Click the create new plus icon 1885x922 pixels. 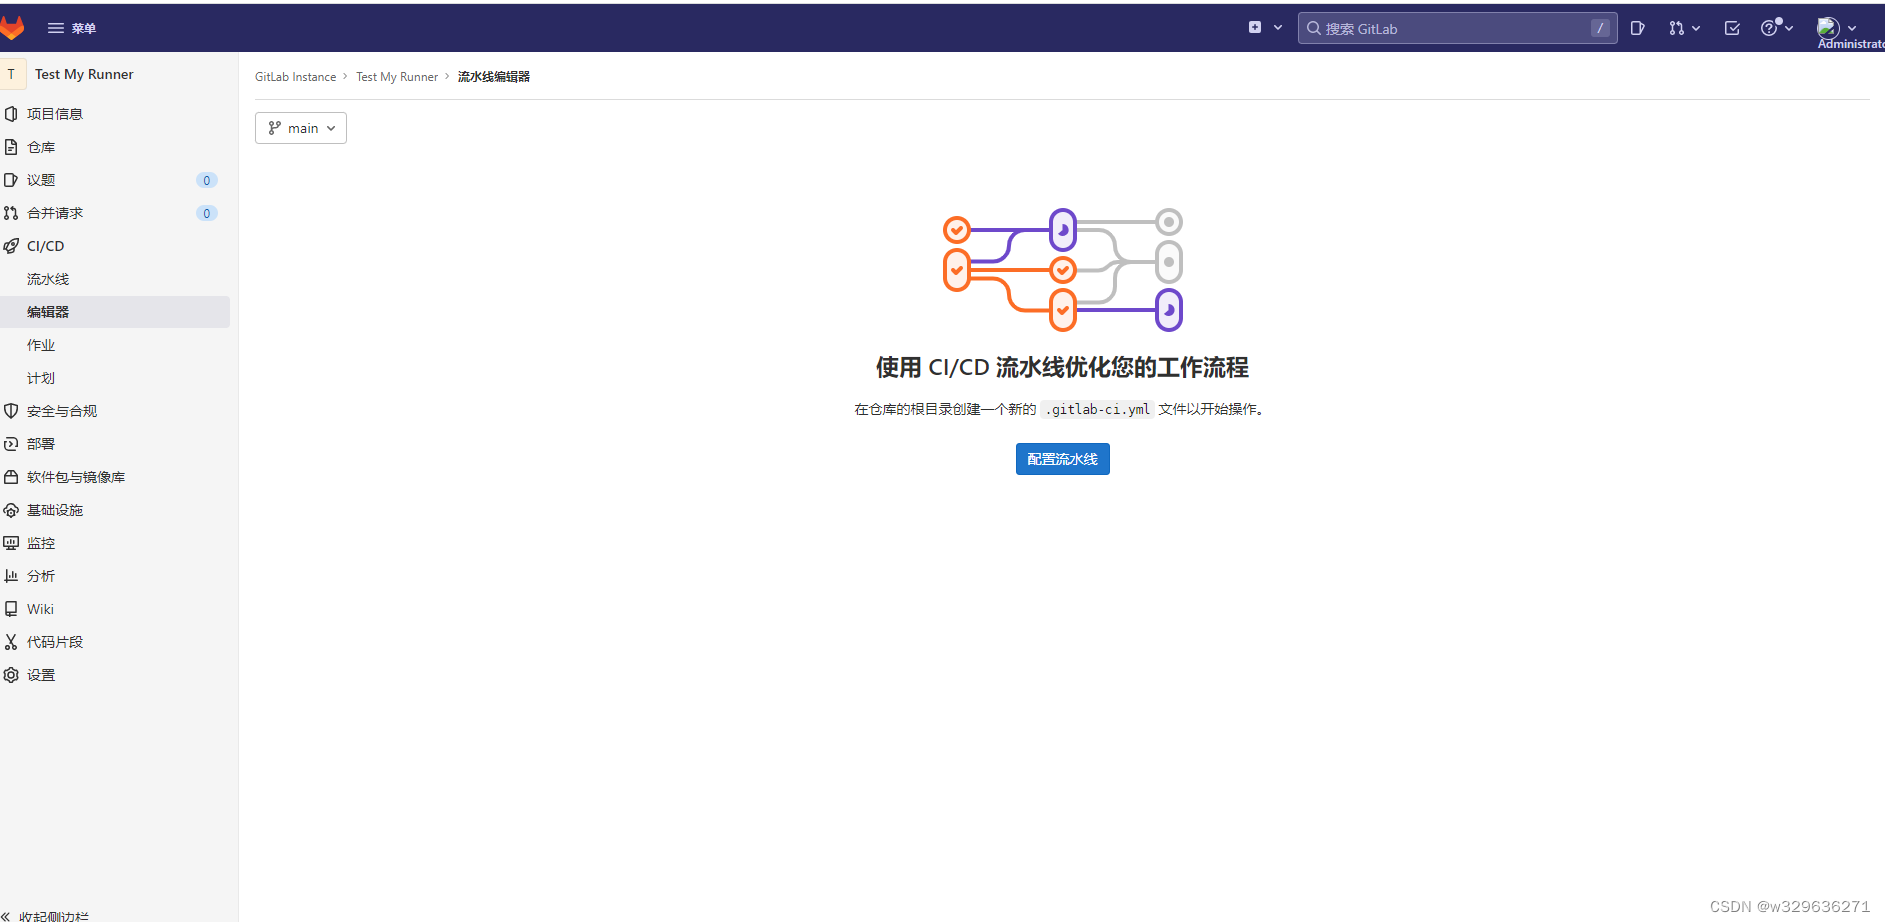(x=1255, y=28)
